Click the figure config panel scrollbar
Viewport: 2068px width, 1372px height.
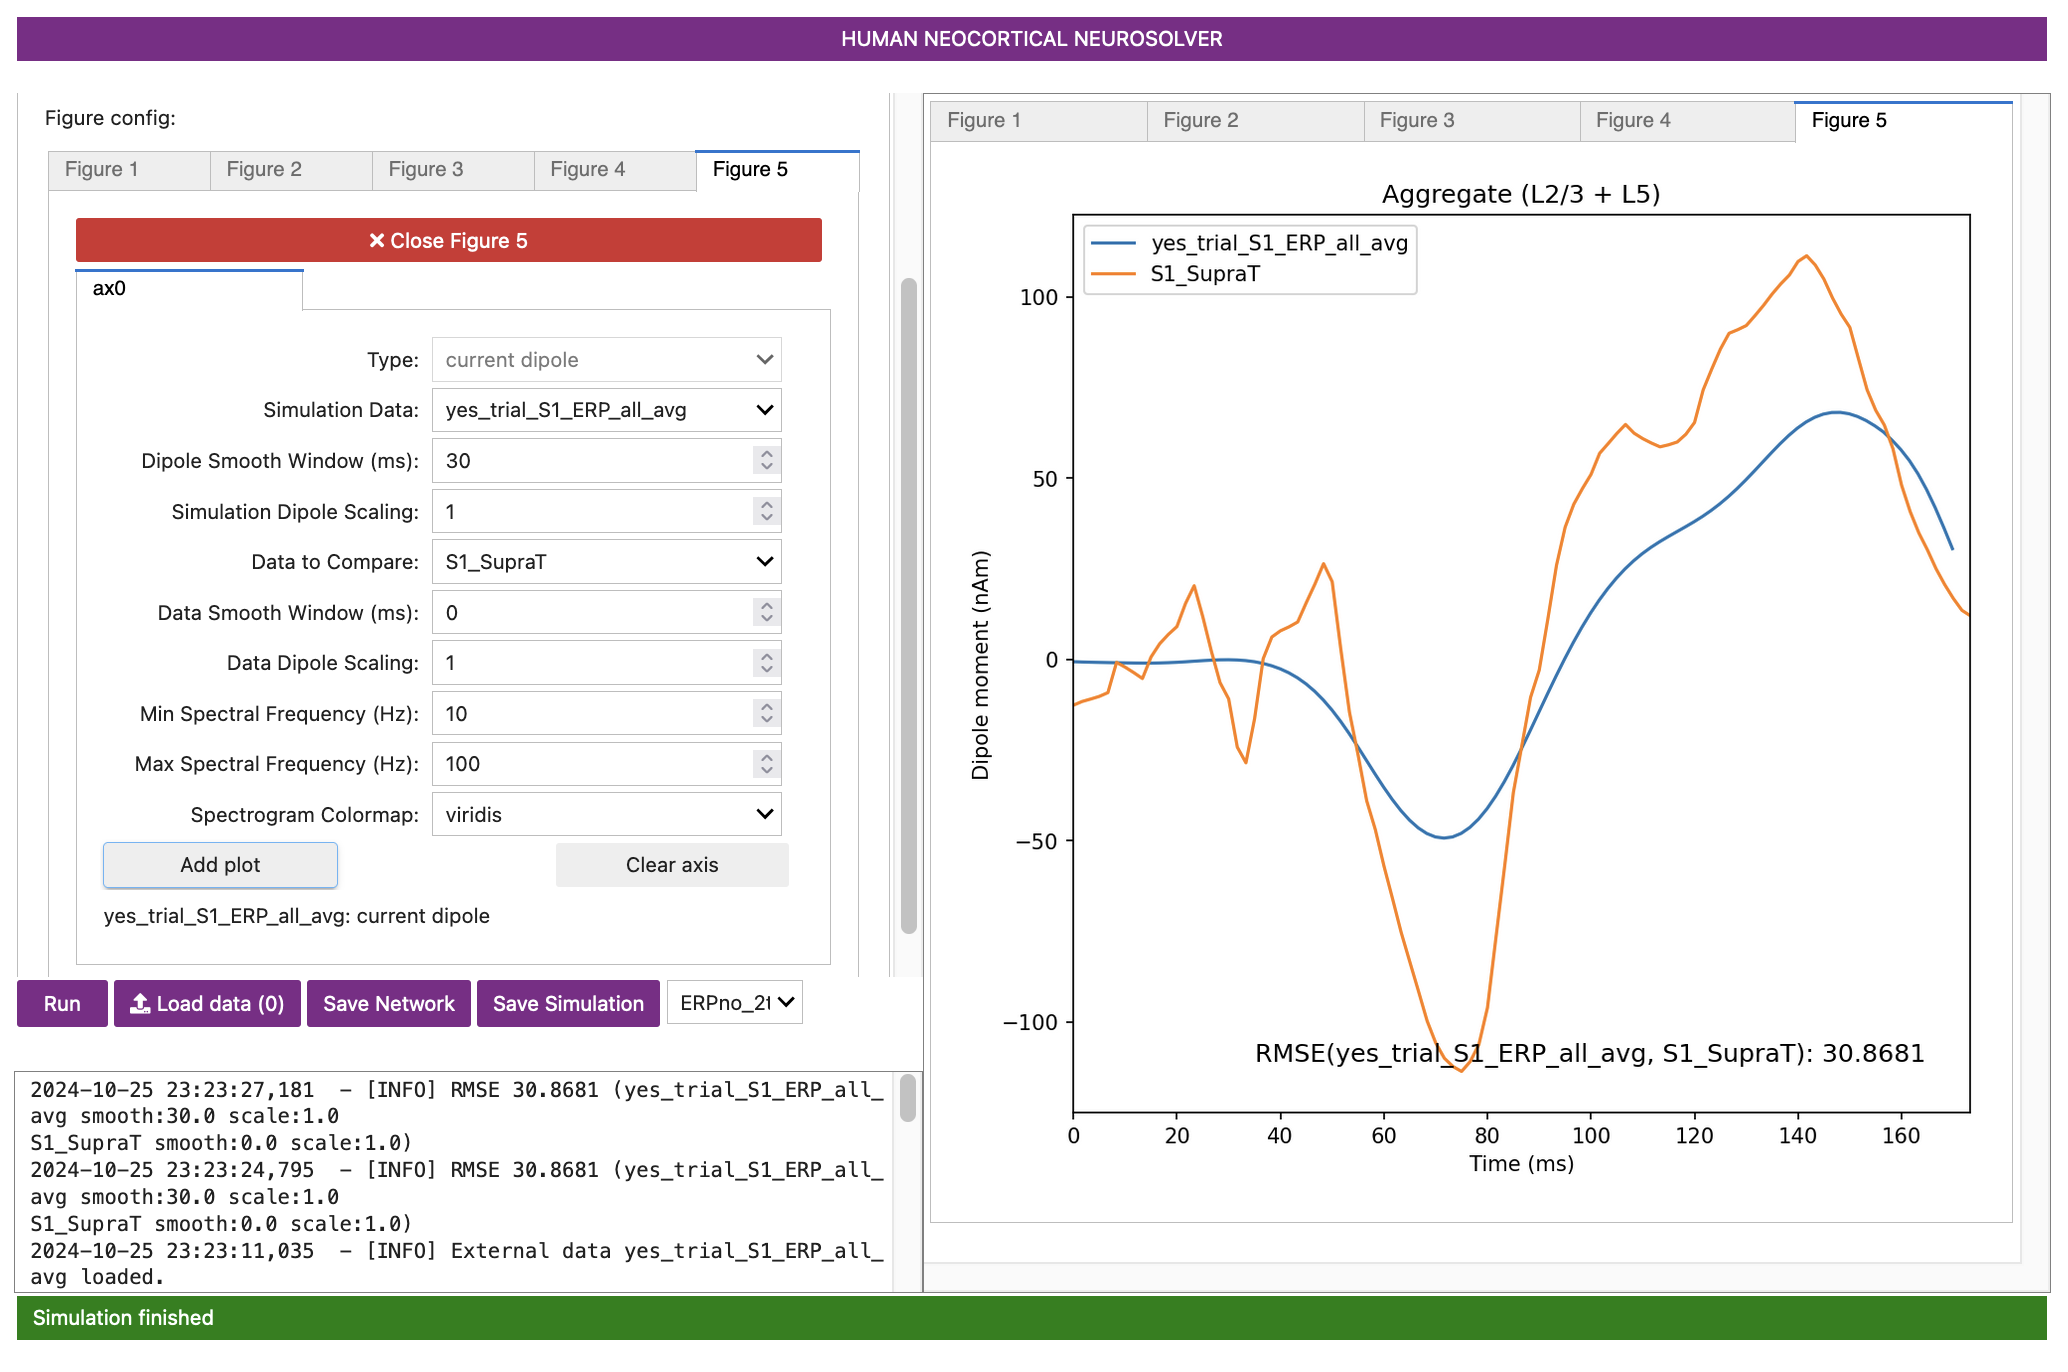point(908,605)
